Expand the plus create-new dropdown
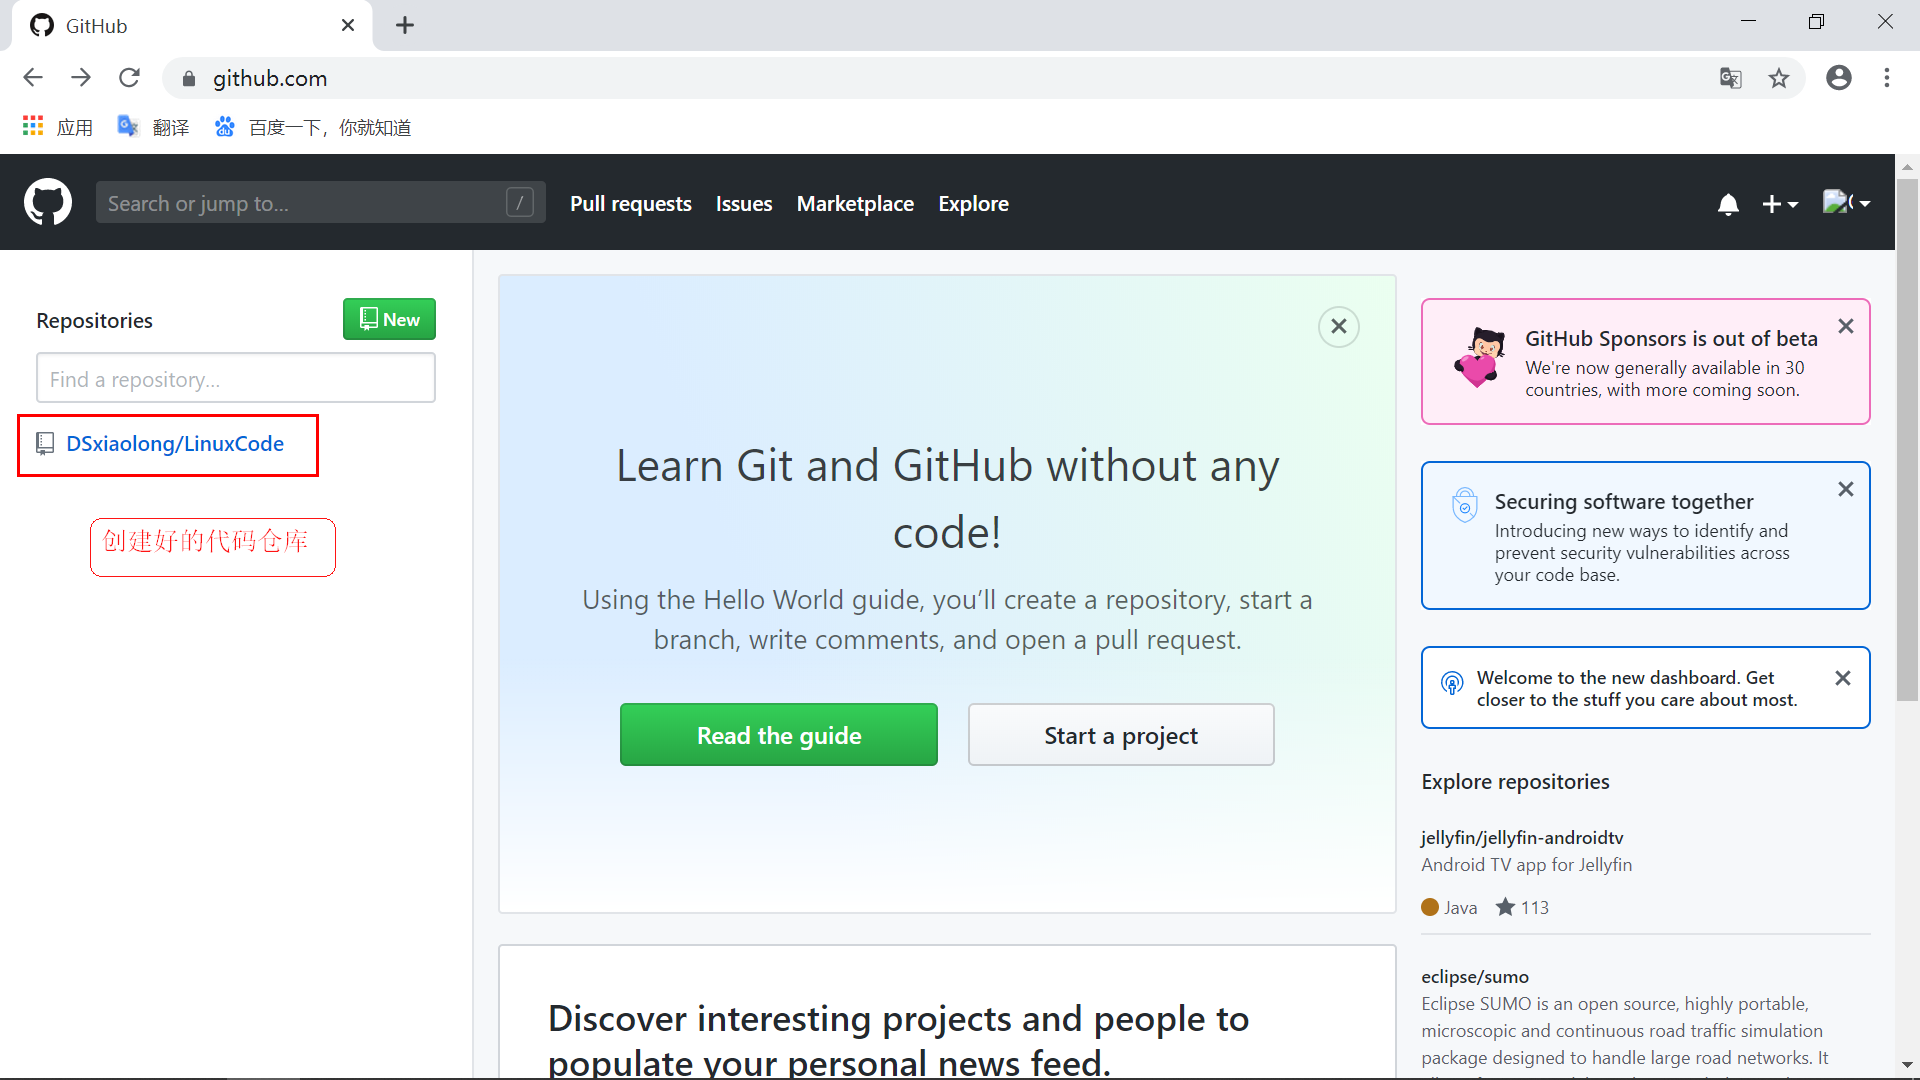The width and height of the screenshot is (1920, 1080). click(x=1780, y=204)
